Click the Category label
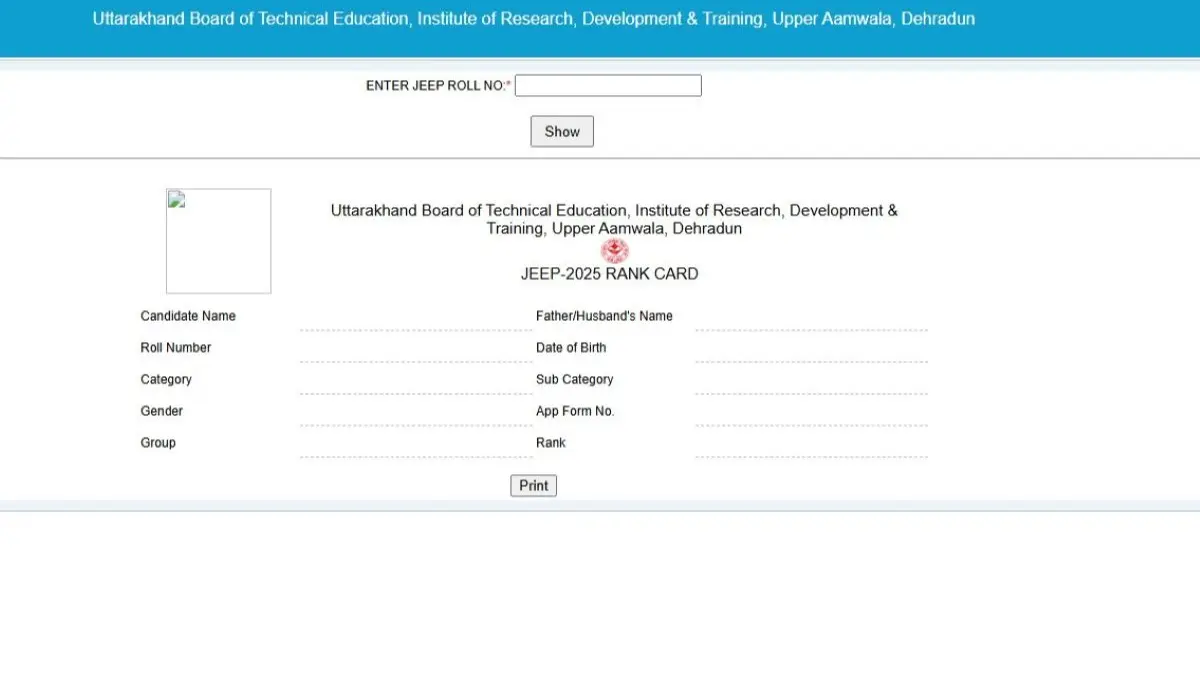 pos(166,379)
